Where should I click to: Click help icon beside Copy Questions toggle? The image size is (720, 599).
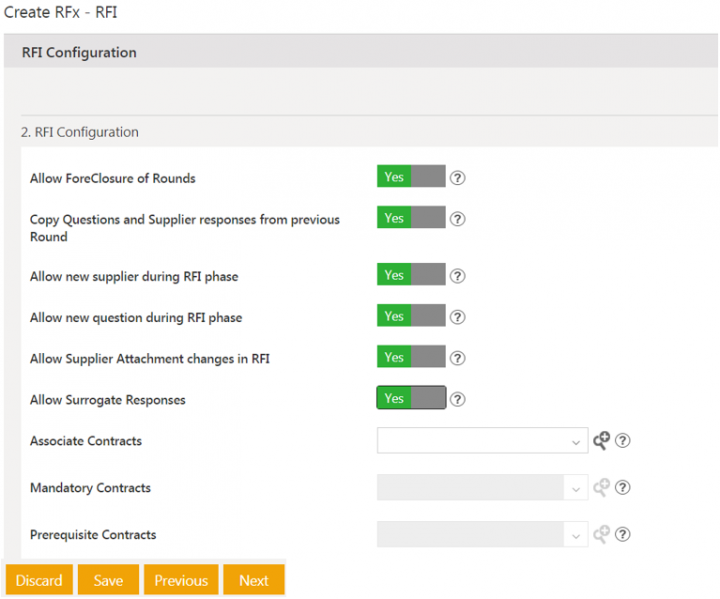point(458,219)
